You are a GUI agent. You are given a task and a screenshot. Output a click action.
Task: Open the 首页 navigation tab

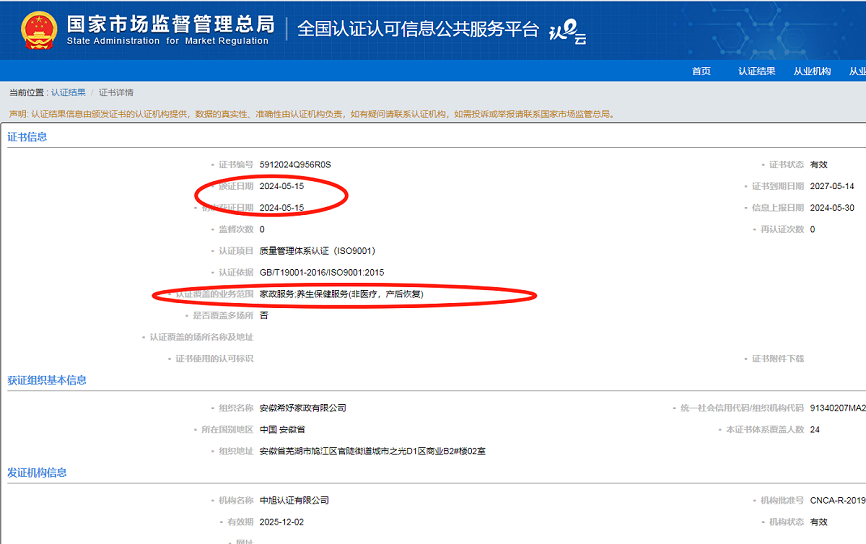[701, 71]
